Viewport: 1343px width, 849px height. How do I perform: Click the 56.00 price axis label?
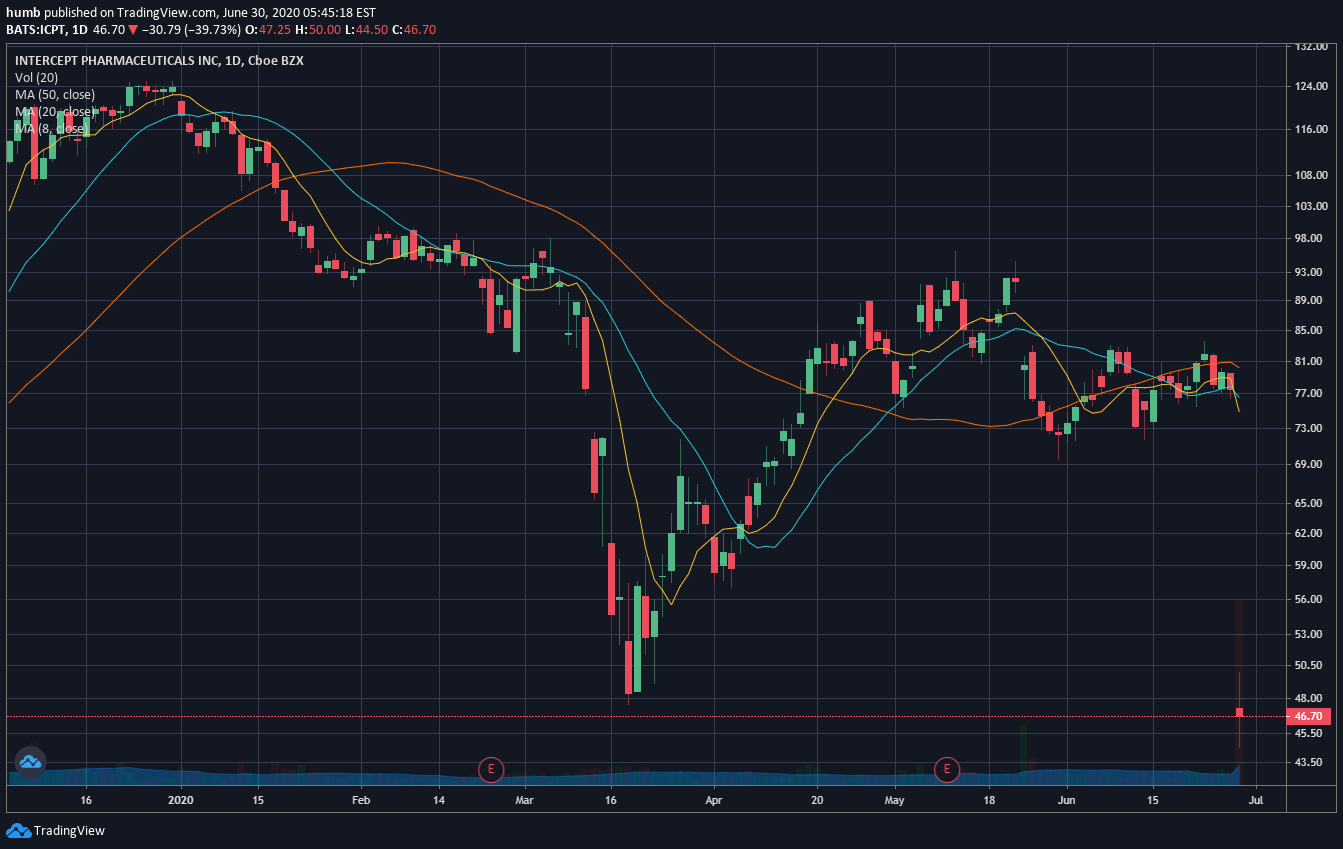(1309, 599)
